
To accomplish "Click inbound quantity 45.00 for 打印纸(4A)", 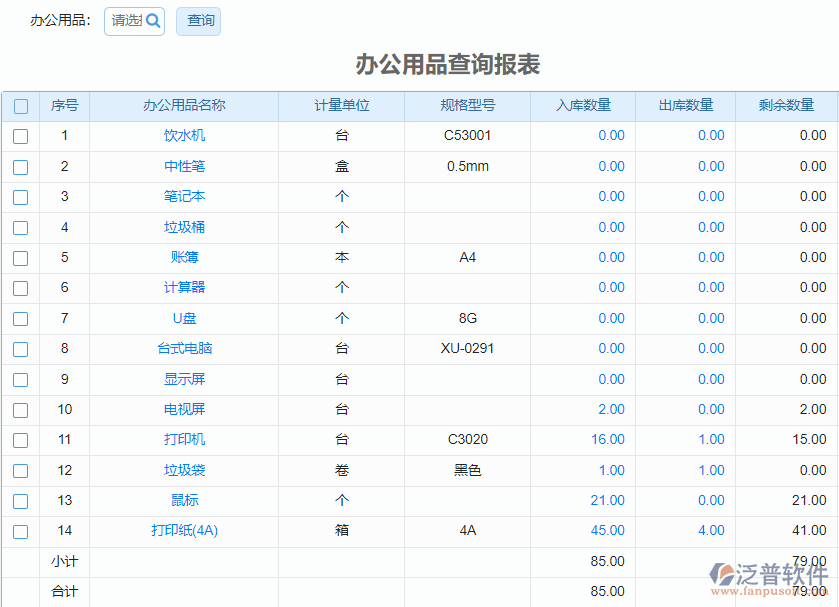I will (607, 531).
